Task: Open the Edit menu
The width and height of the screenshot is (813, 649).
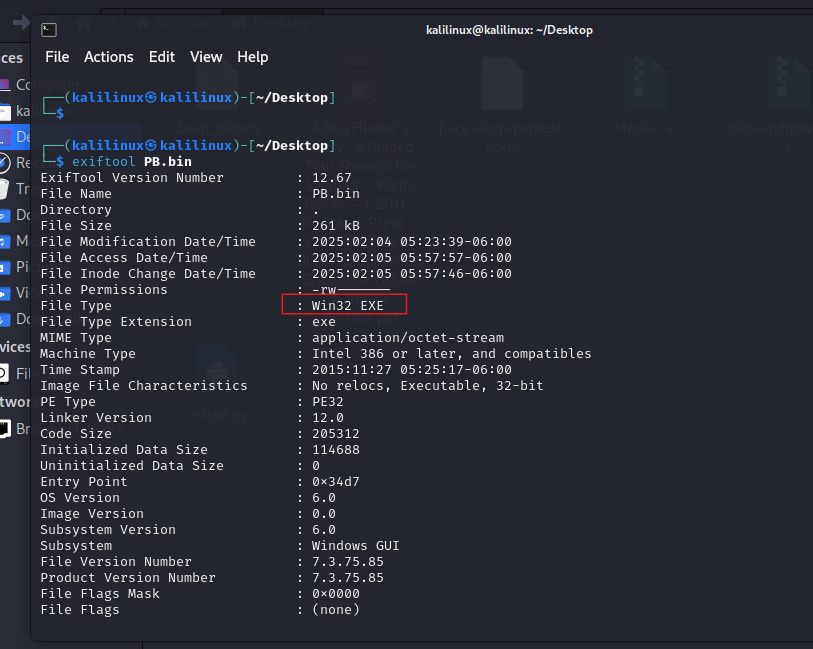Action: pyautogui.click(x=162, y=57)
